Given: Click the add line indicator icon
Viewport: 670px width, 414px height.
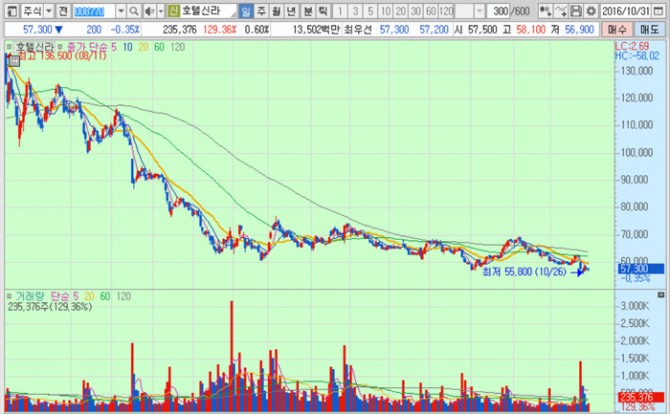Looking at the screenshot, I should pos(561,11).
